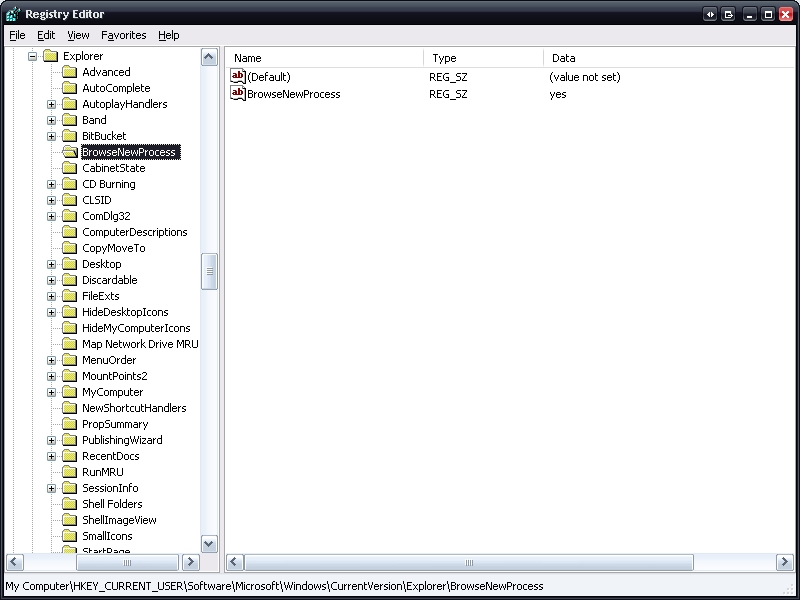The height and width of the screenshot is (600, 800).
Task: Click tree pane scroll down arrow
Action: pos(209,544)
